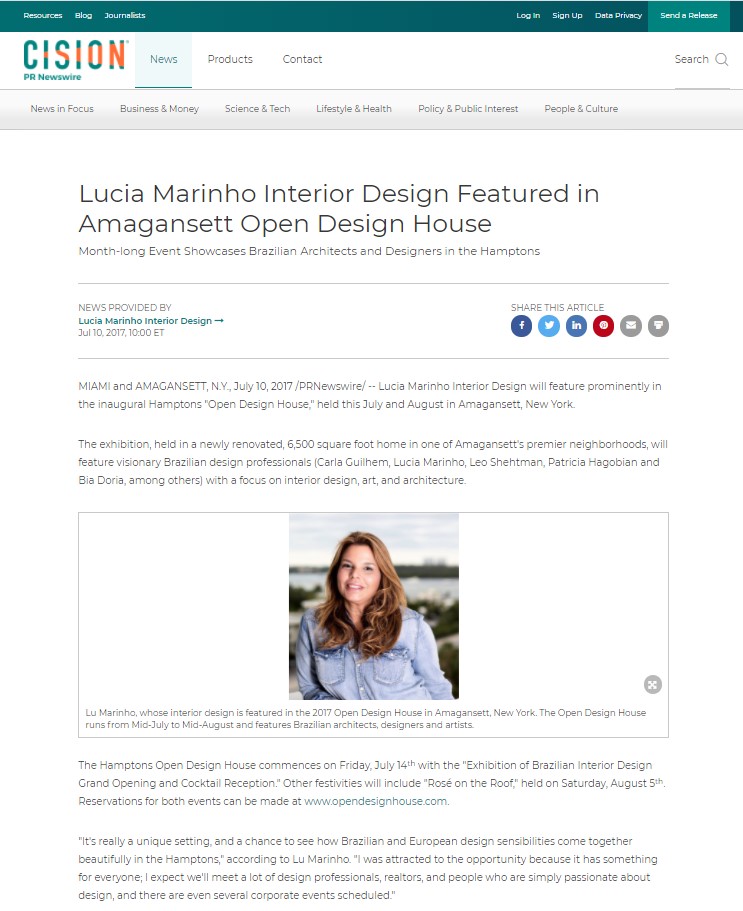The height and width of the screenshot is (911, 743).
Task: Click the Cision PR Newswire logo
Action: (75, 60)
